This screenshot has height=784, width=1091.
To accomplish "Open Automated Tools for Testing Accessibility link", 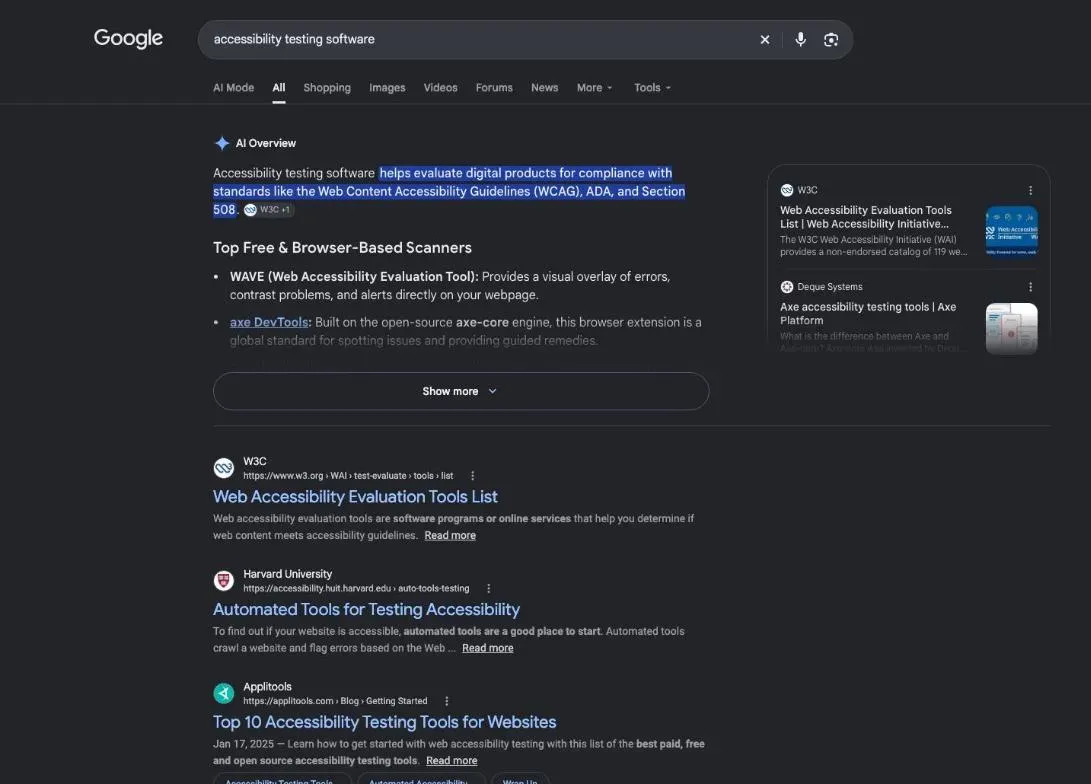I will click(366, 609).
